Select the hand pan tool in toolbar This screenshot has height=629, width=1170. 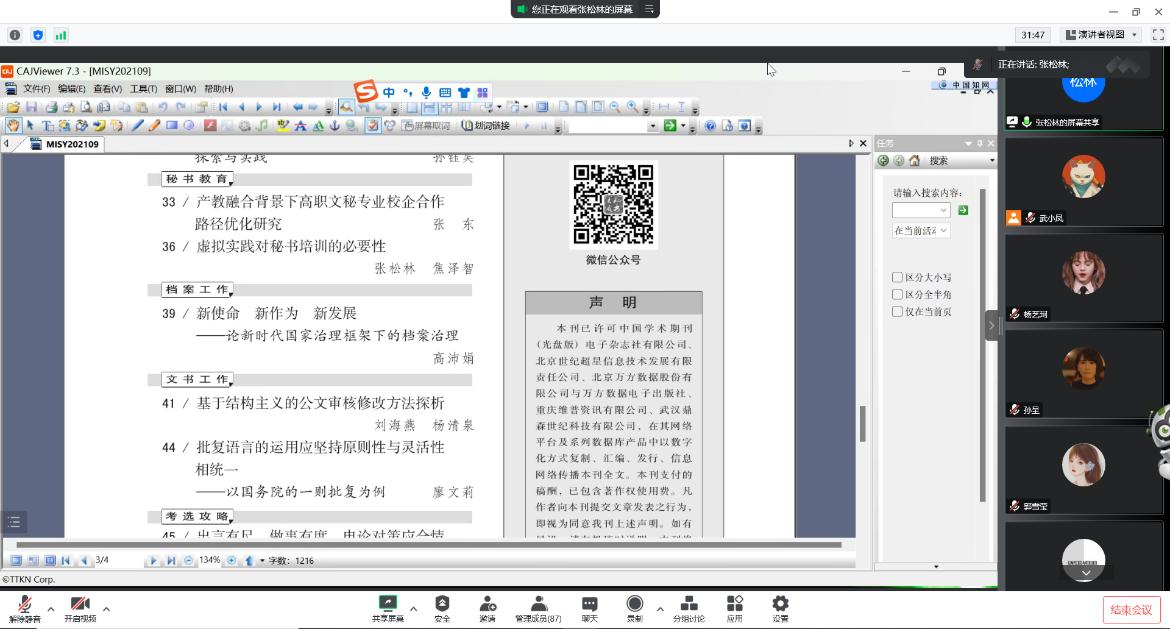[x=13, y=126]
